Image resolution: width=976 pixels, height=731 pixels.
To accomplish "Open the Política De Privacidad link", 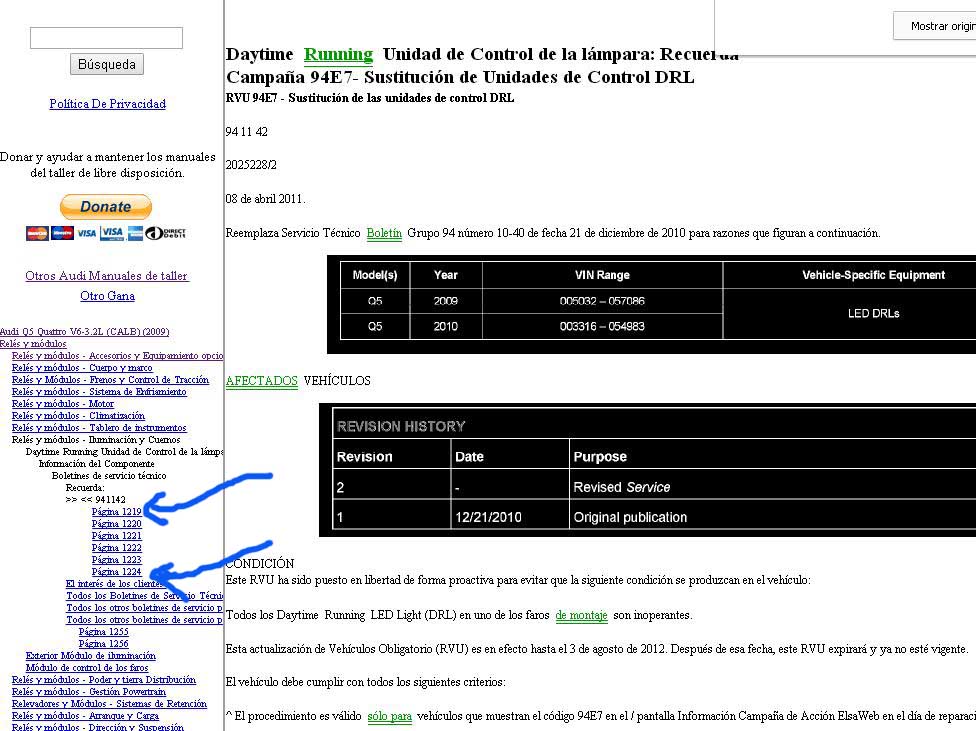I will [108, 104].
